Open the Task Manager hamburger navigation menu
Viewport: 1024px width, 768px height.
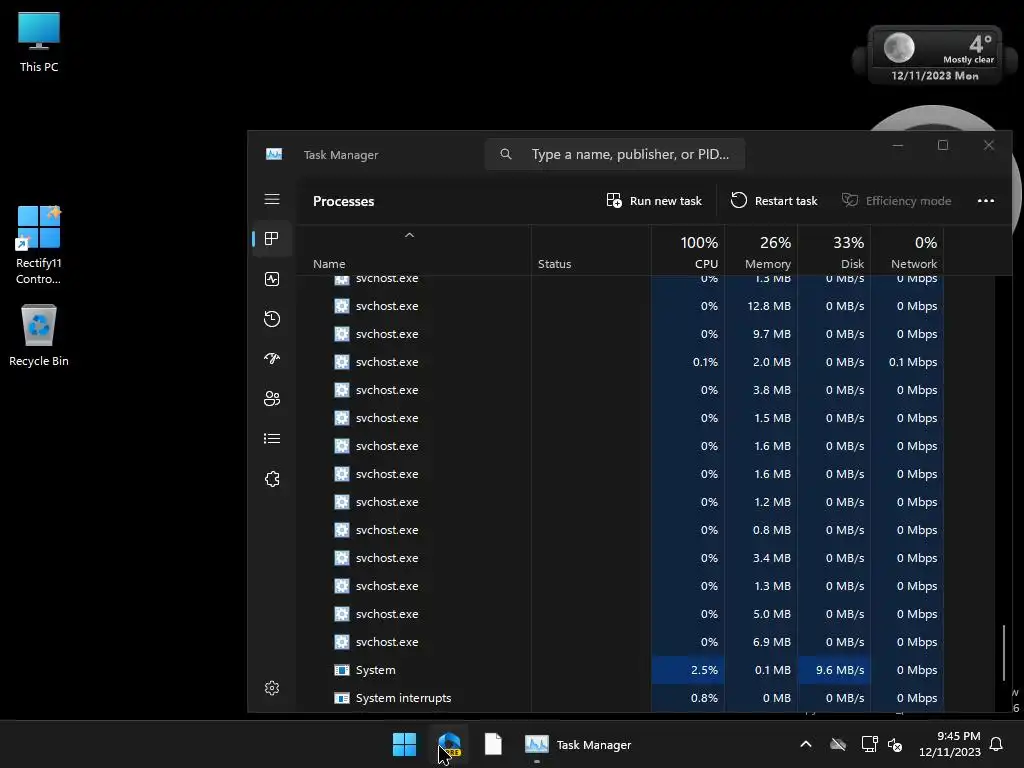[272, 199]
